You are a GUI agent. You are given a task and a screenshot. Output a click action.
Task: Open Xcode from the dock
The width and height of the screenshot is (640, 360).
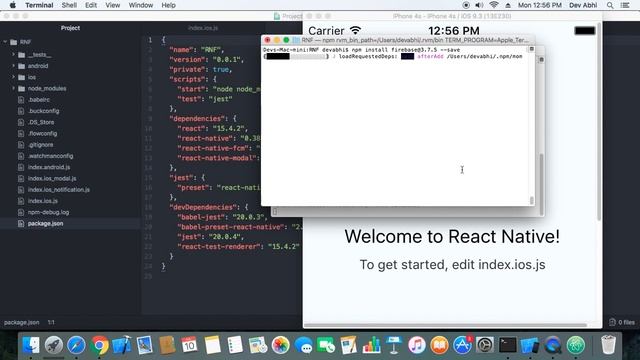122,345
